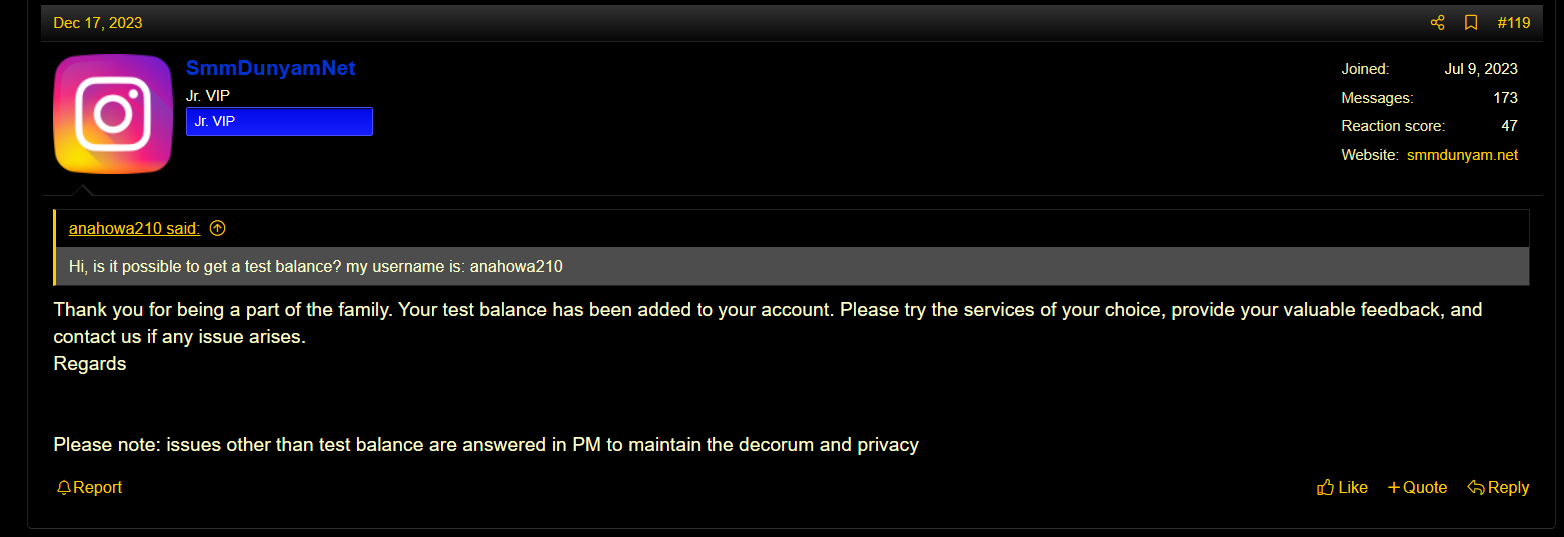Image resolution: width=1564 pixels, height=537 pixels.
Task: Open the SmmDunyamNet Instagram avatar
Action: [x=113, y=114]
